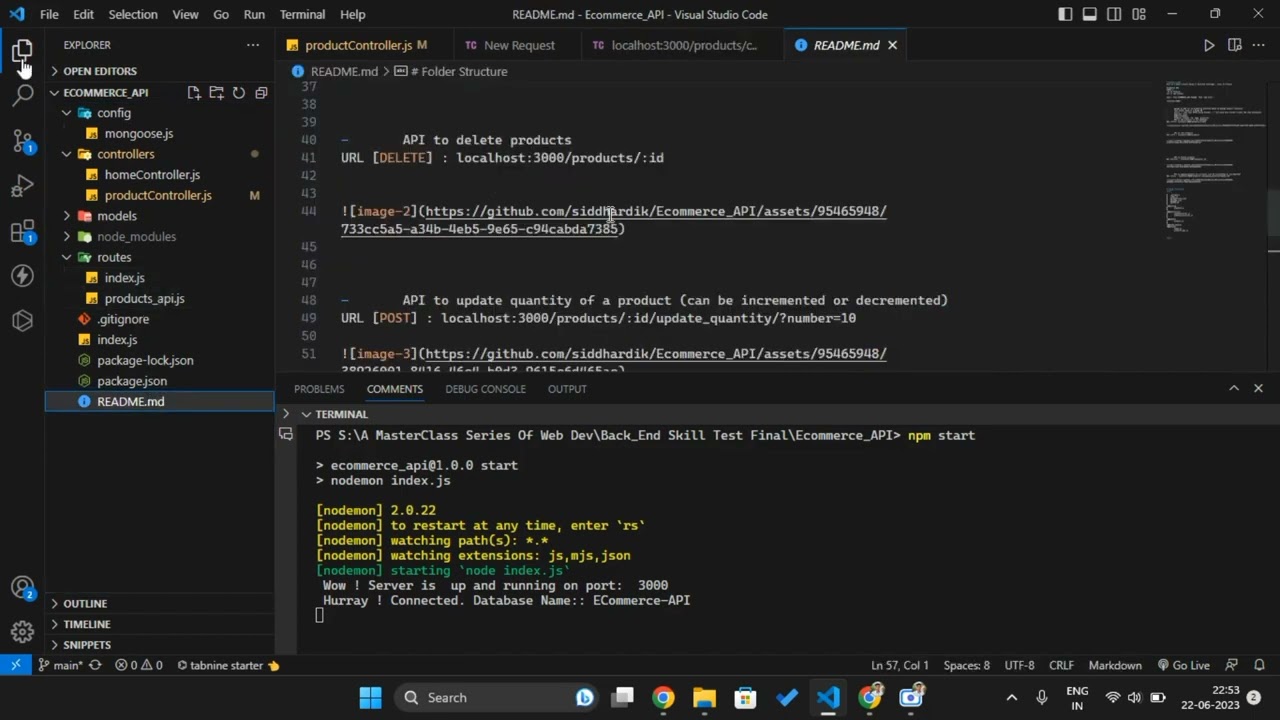Refresh the Explorer file tree
The image size is (1280, 720).
[239, 92]
